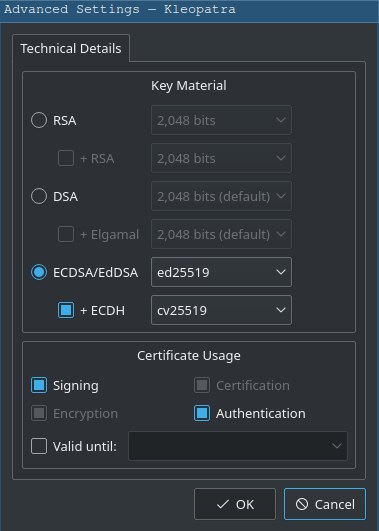Screen dimensions: 379x531
Task: Click the prohibition icon on Cancel button
Action: 302,504
